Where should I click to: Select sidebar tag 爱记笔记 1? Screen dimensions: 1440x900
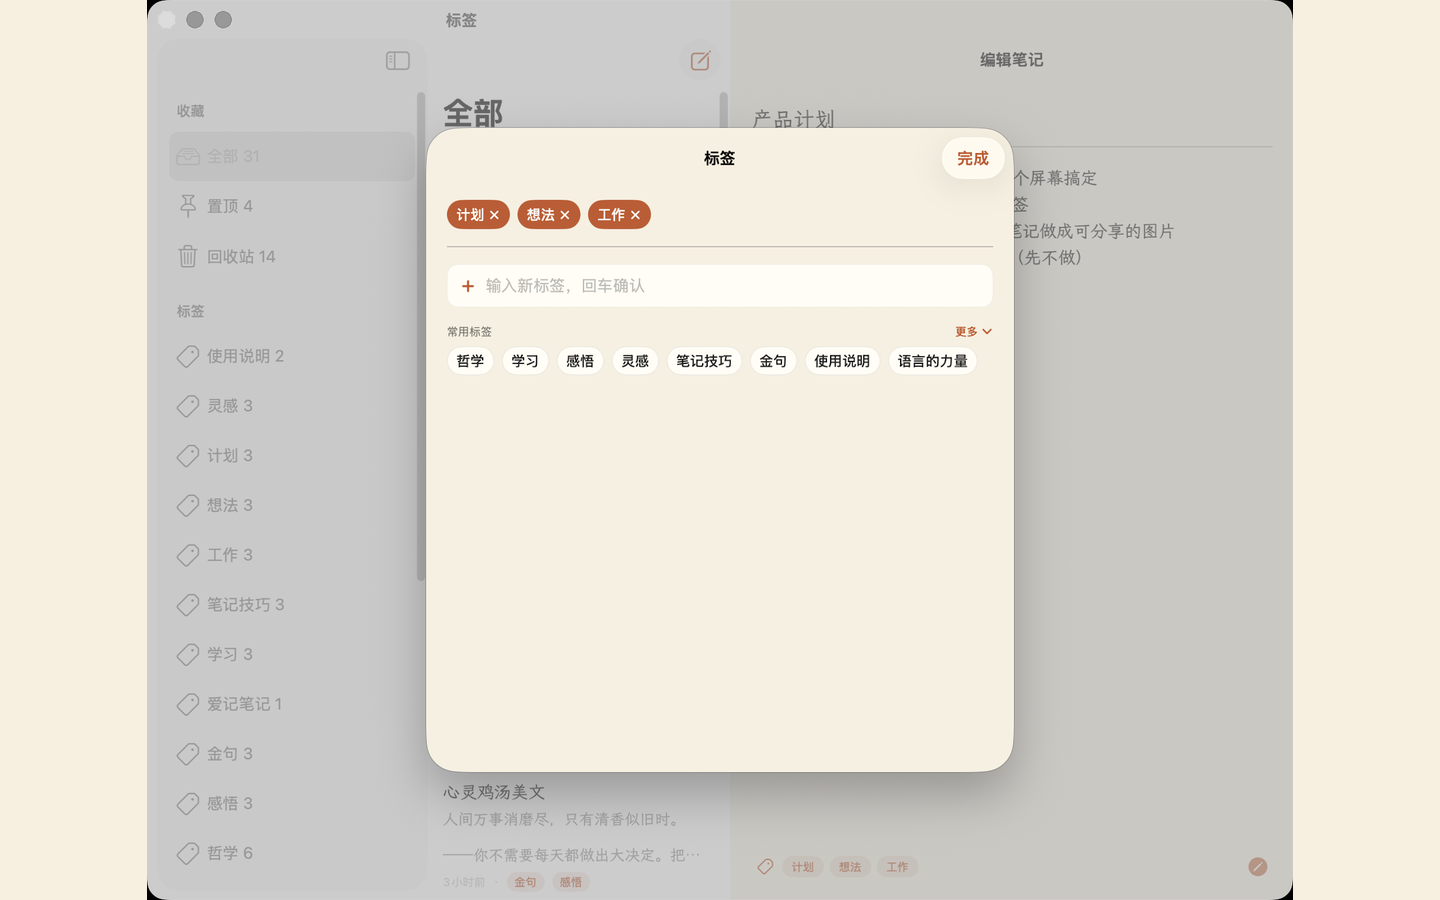click(x=292, y=704)
